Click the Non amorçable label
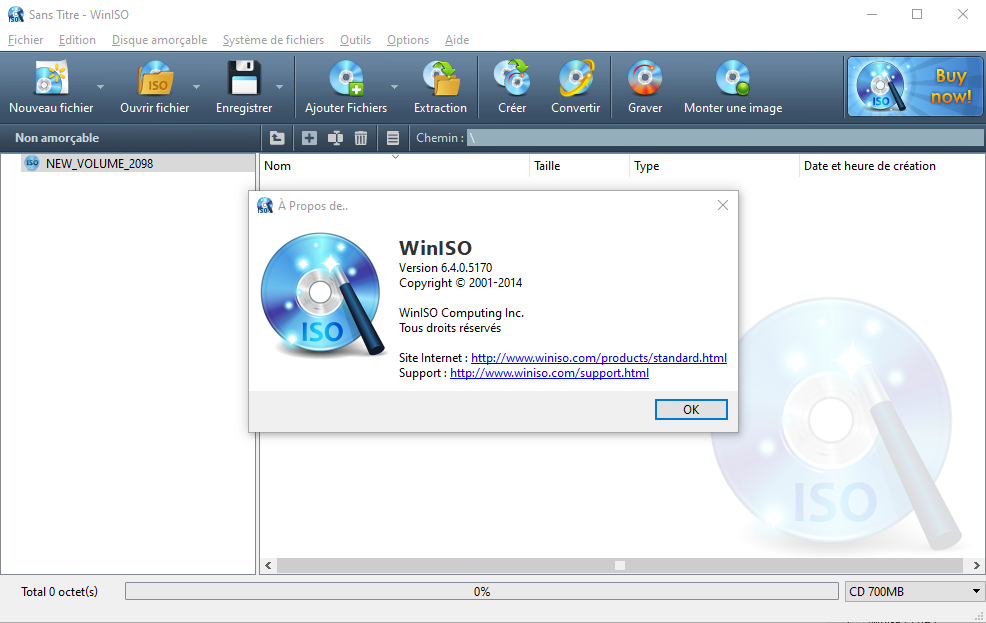Screen dimensions: 986x623 tap(57, 138)
